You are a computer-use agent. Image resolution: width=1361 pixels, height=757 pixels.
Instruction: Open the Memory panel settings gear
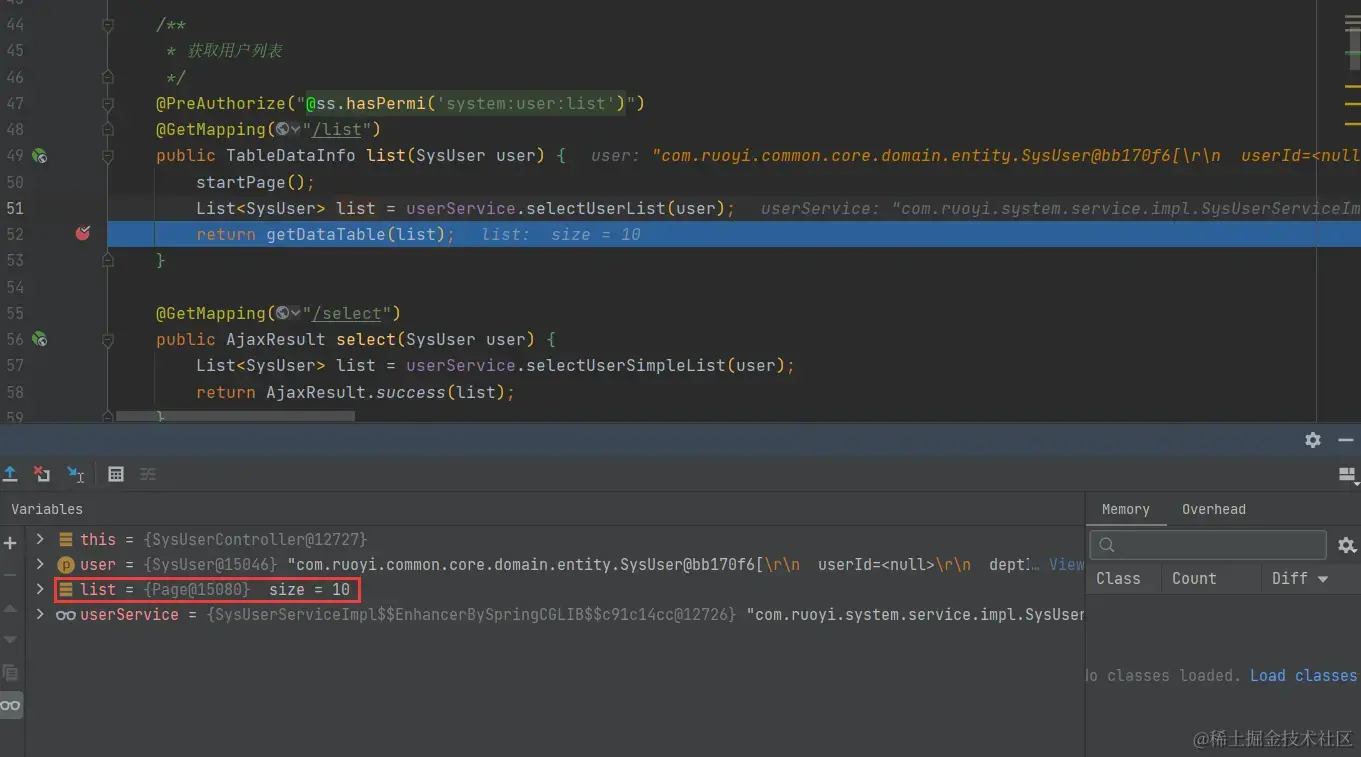pos(1347,545)
